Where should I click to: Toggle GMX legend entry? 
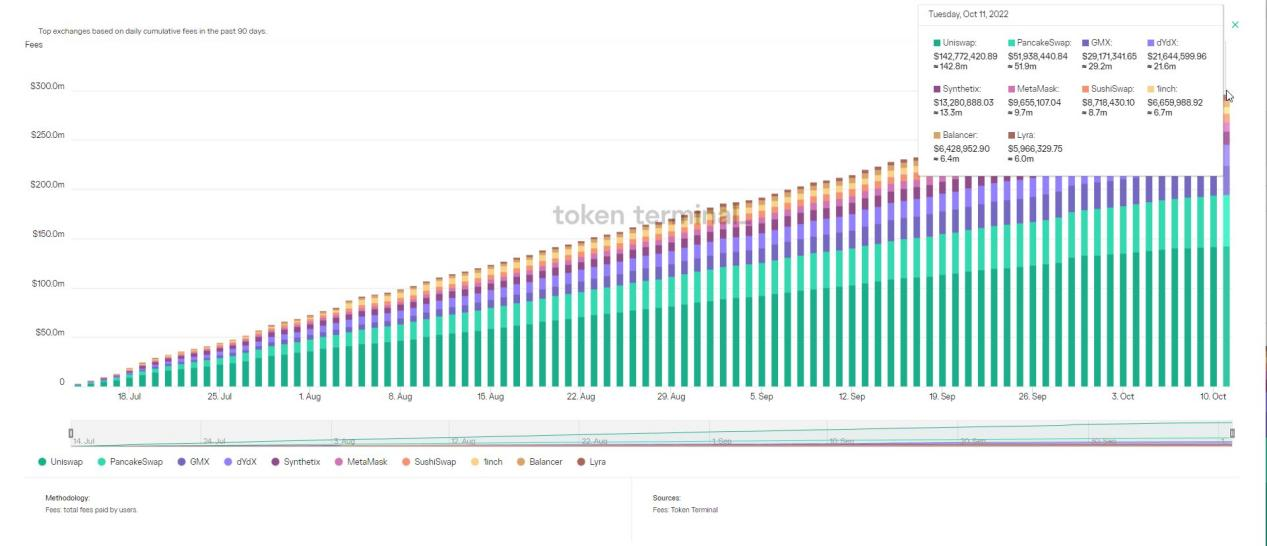click(193, 462)
